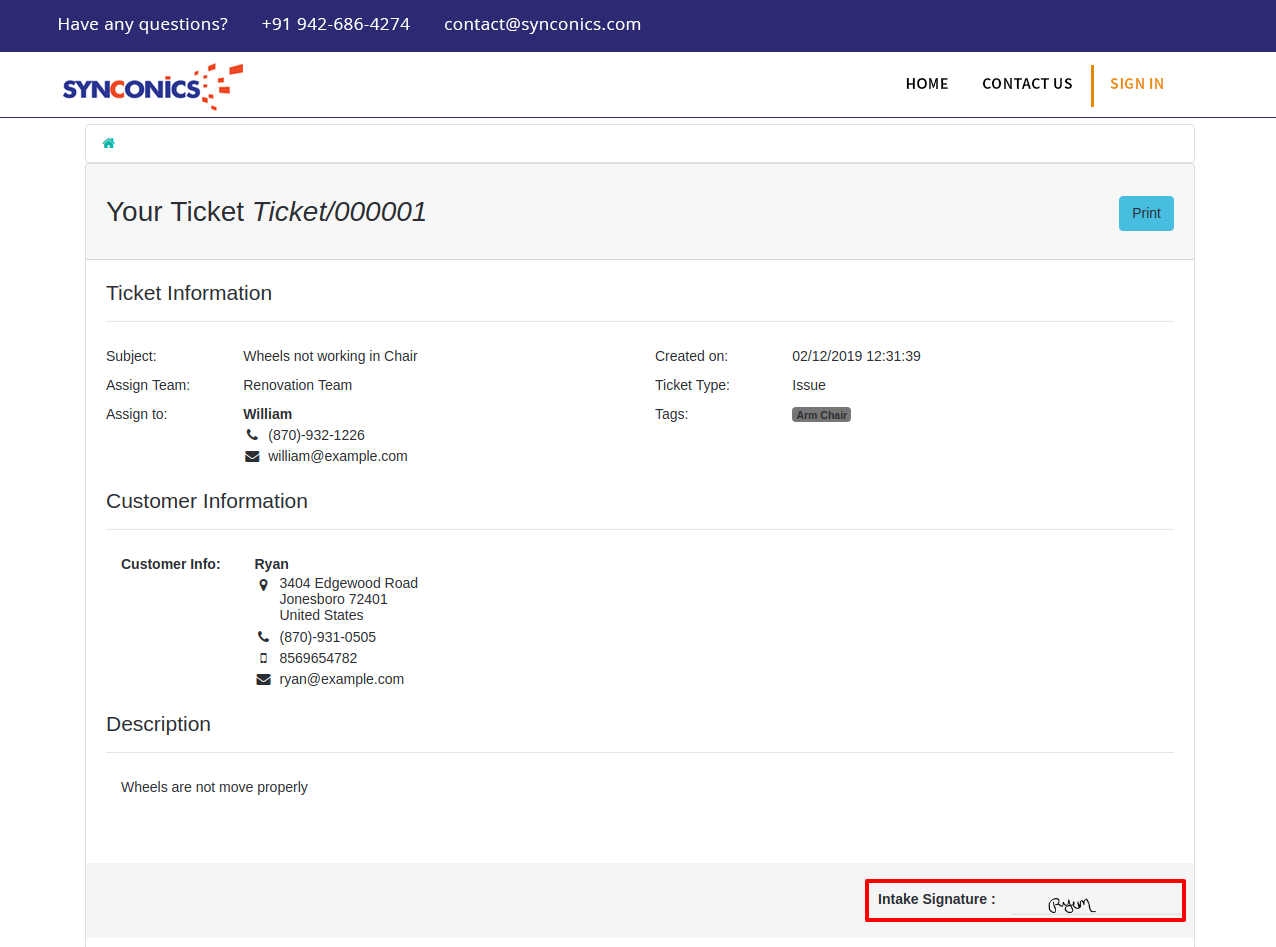The height and width of the screenshot is (947, 1276).
Task: Click the Ticket/000001 title text
Action: tap(339, 212)
